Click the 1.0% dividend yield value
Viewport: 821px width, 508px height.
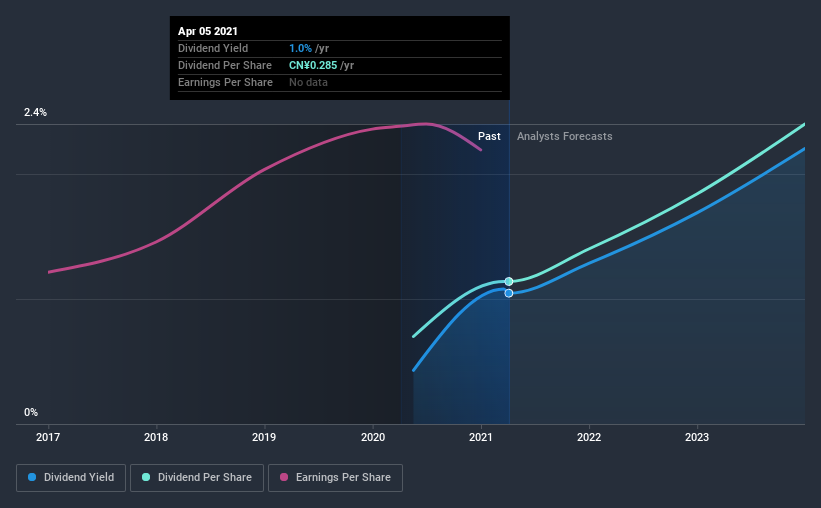(301, 48)
